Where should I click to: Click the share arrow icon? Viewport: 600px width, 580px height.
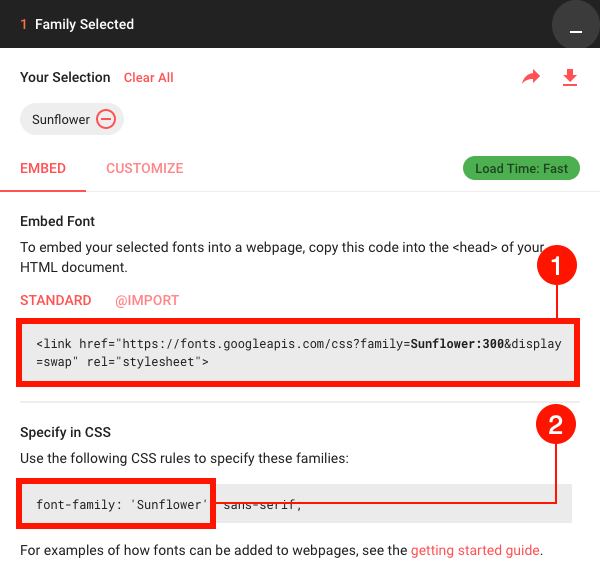pos(531,77)
